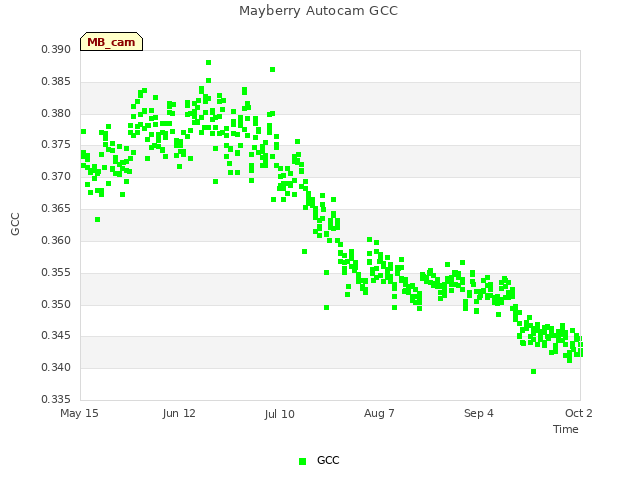Click the Time x-axis title

(x=566, y=429)
